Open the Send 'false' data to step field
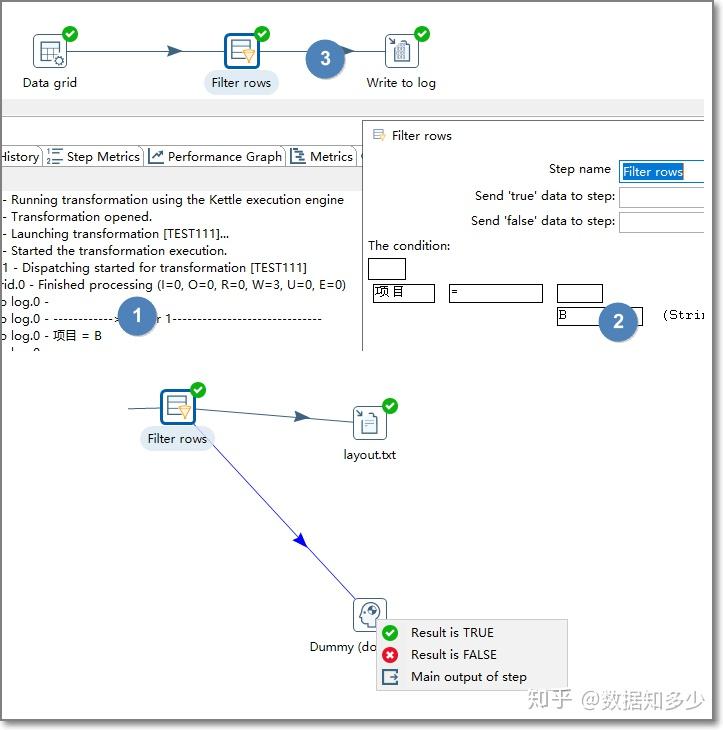This screenshot has width=723, height=730. pyautogui.click(x=661, y=222)
